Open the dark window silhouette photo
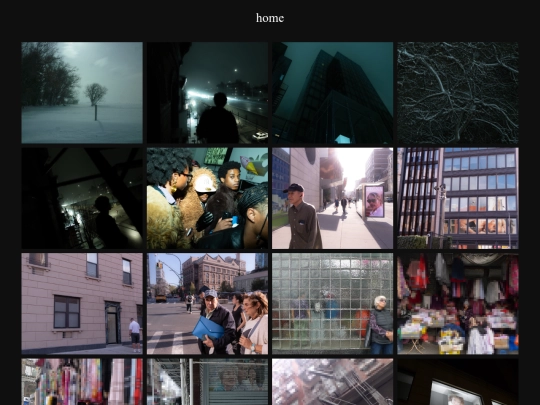The width and height of the screenshot is (540, 405). pos(82,198)
